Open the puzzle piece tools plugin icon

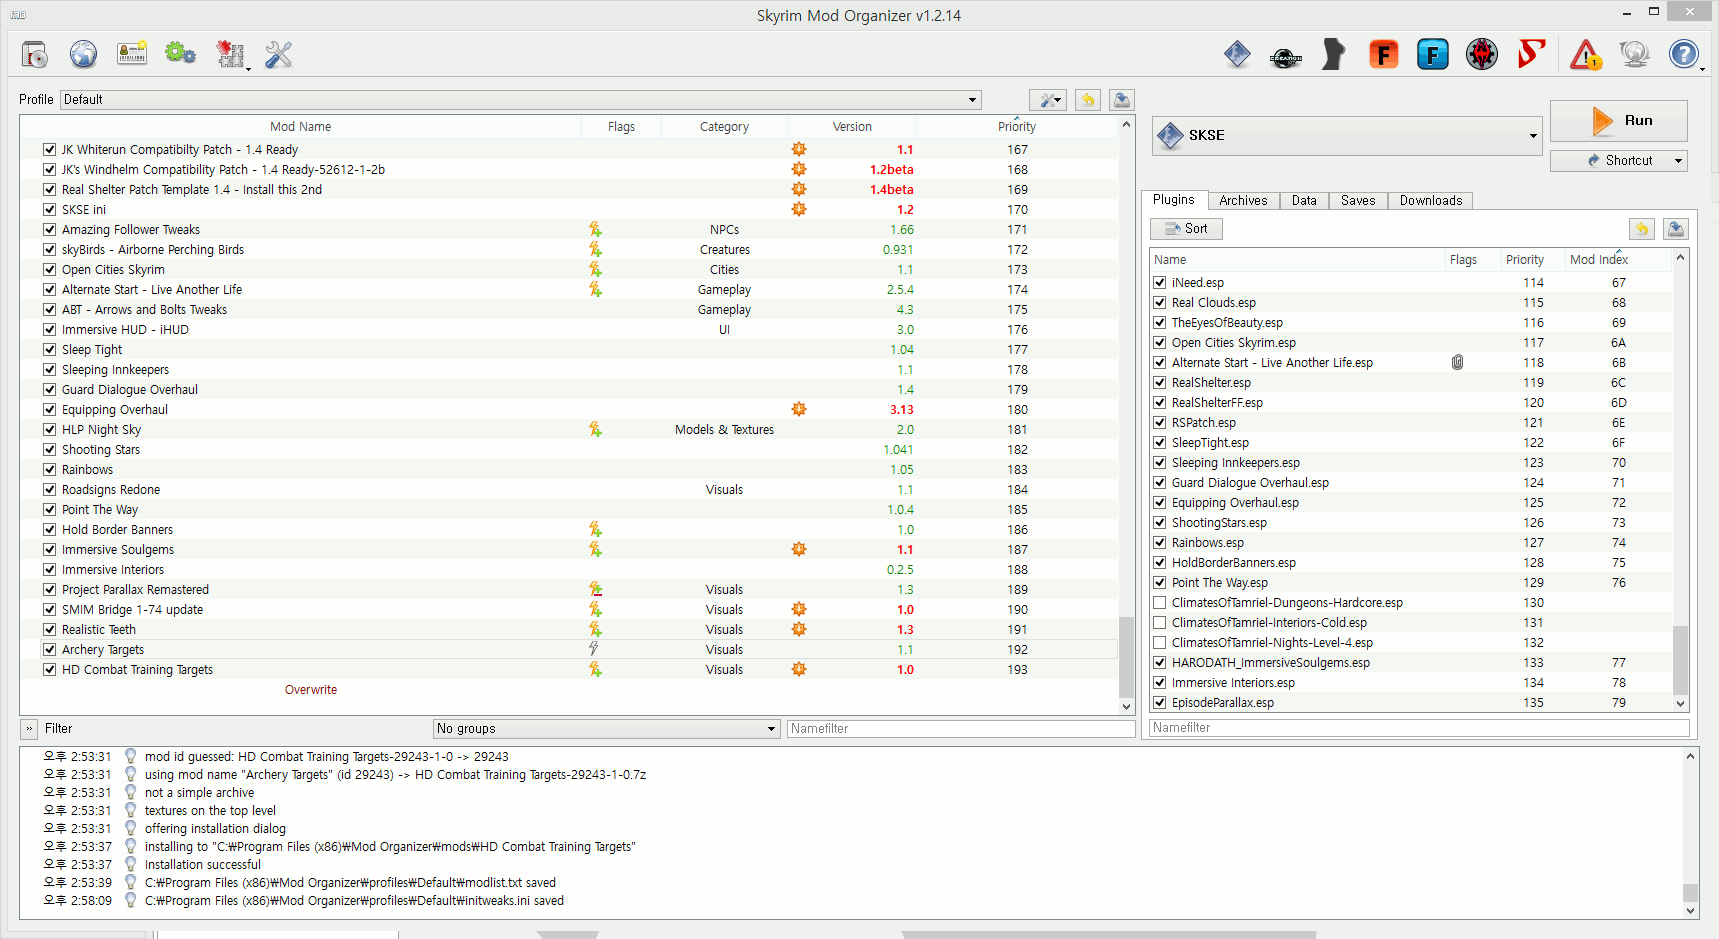coord(231,54)
